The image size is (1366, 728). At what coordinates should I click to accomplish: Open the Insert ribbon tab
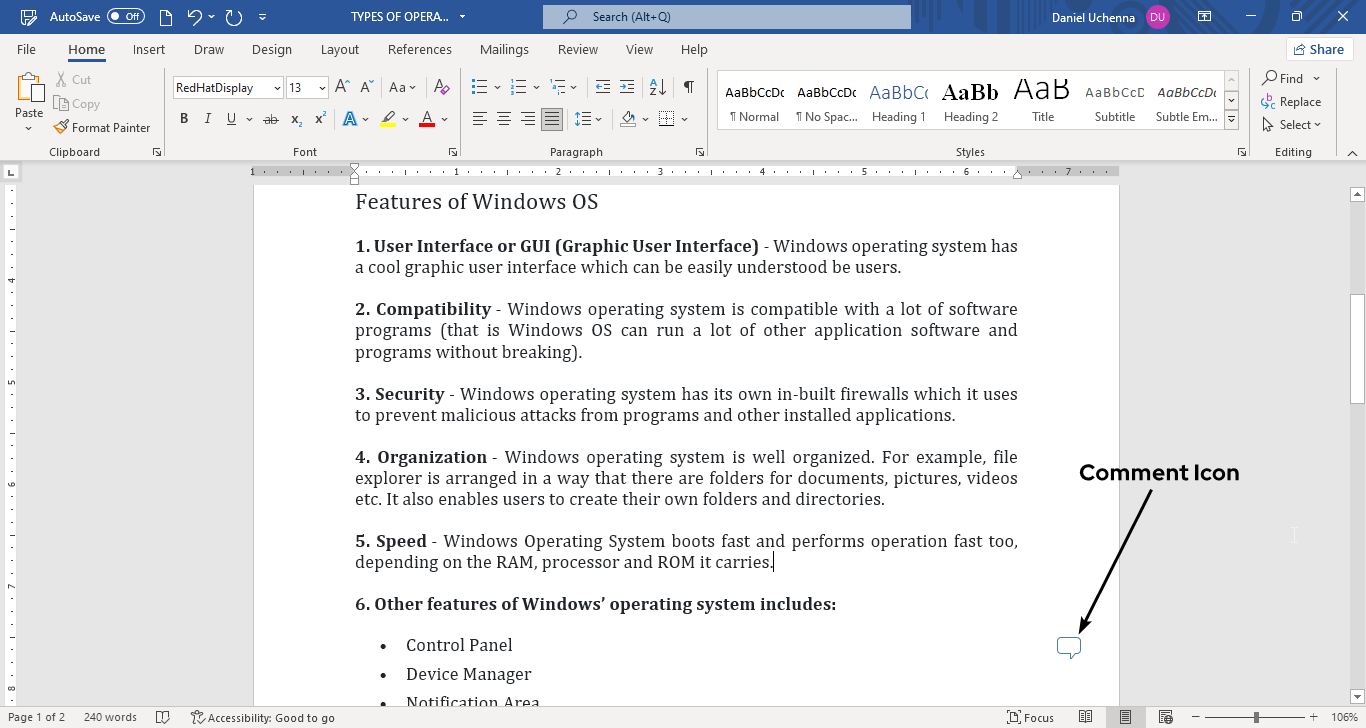pos(149,49)
